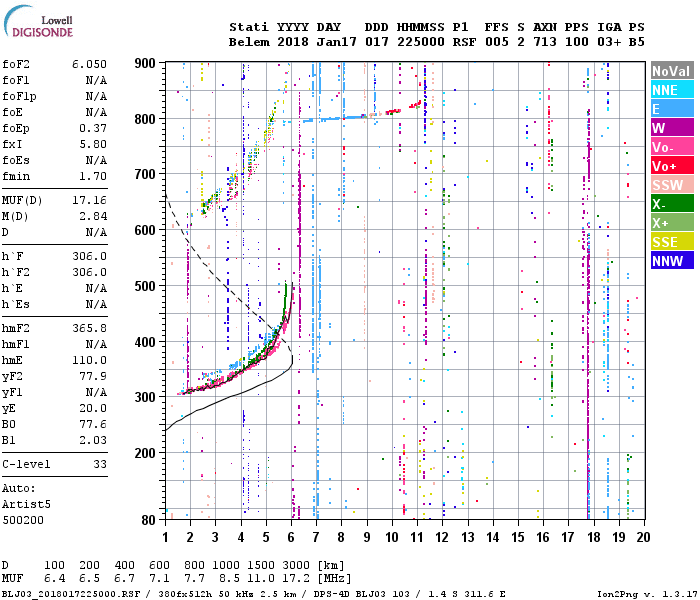The image size is (700, 600).
Task: Click the file name BLJ03_2018017225000.RSF
Action: (71, 594)
